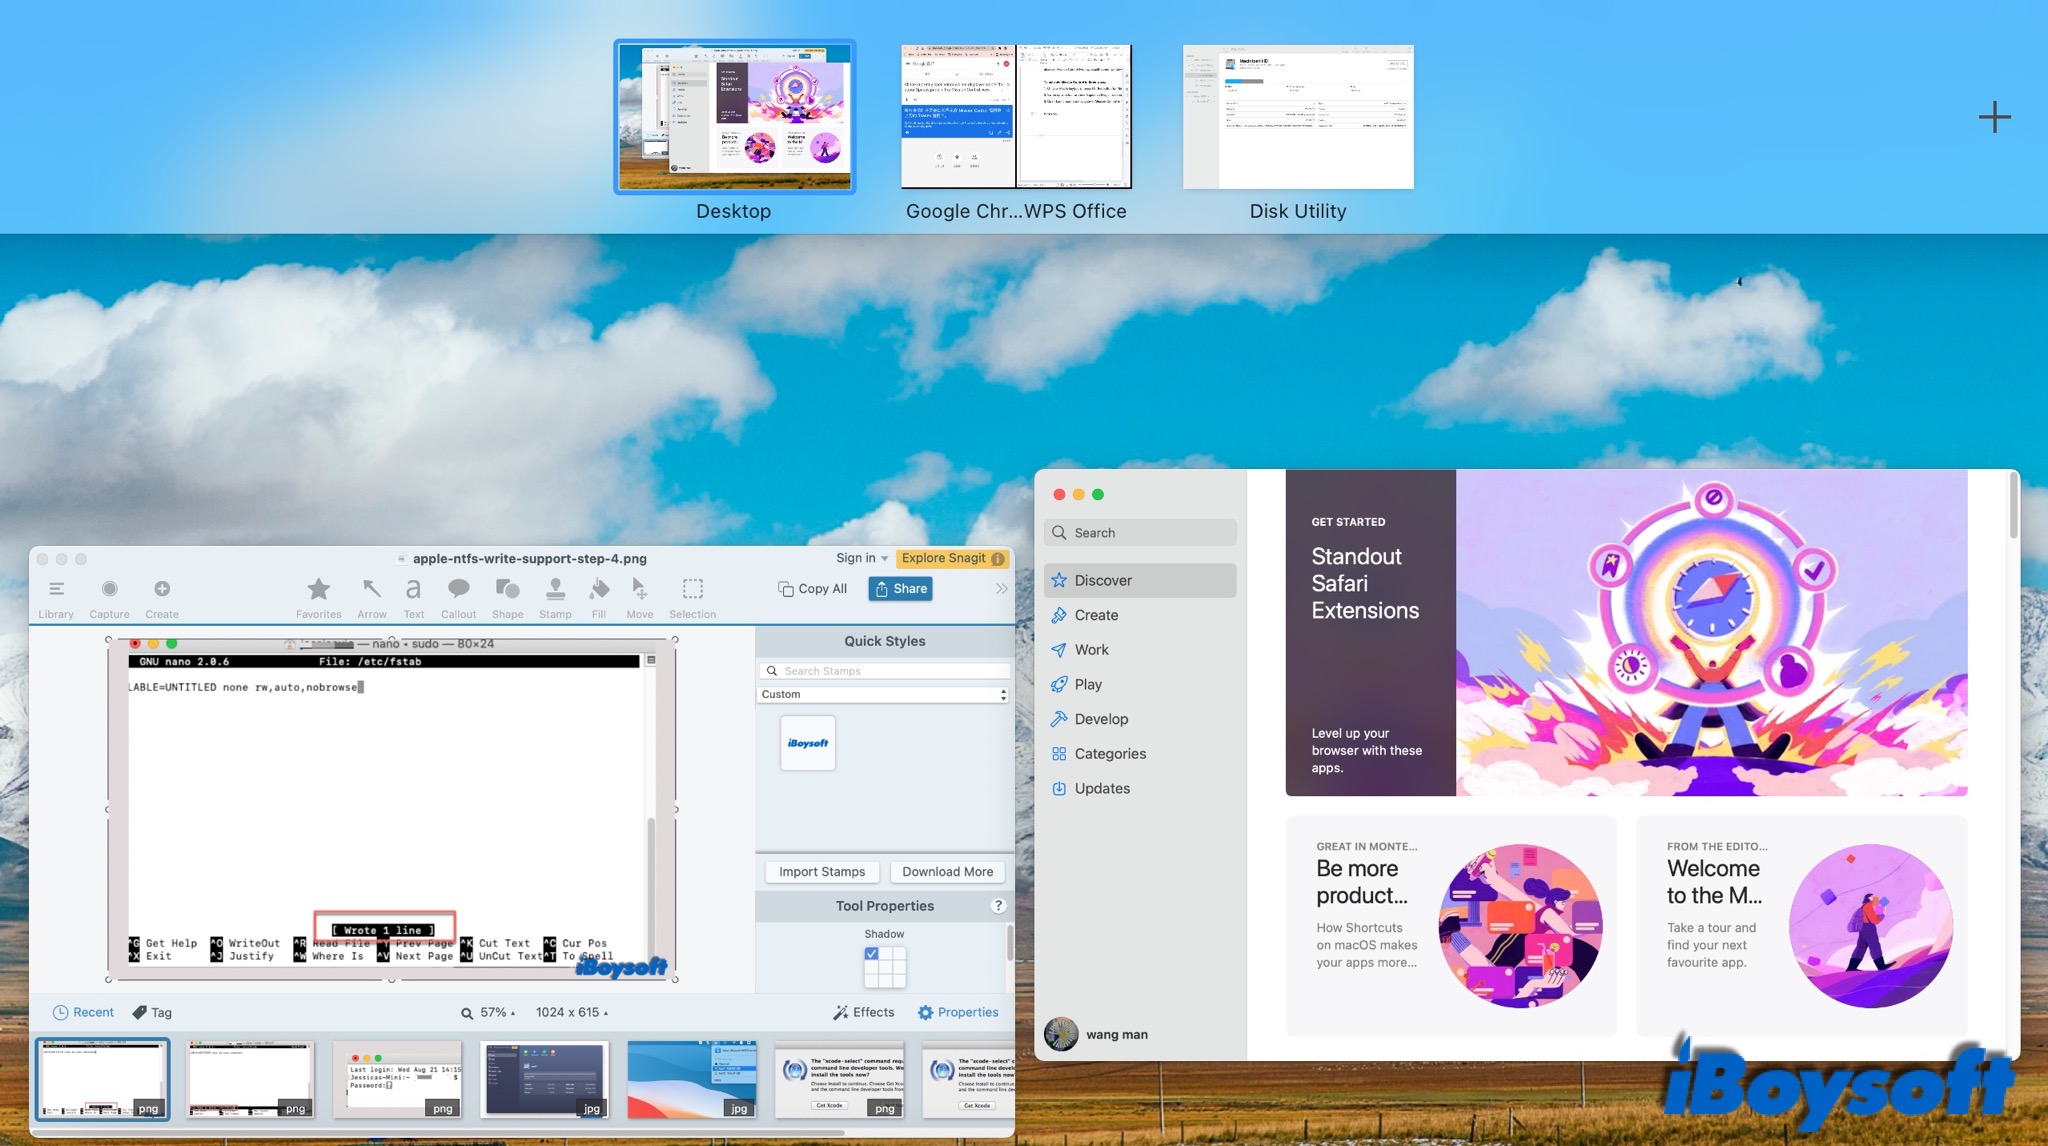Click the Import Stamps button

822,872
